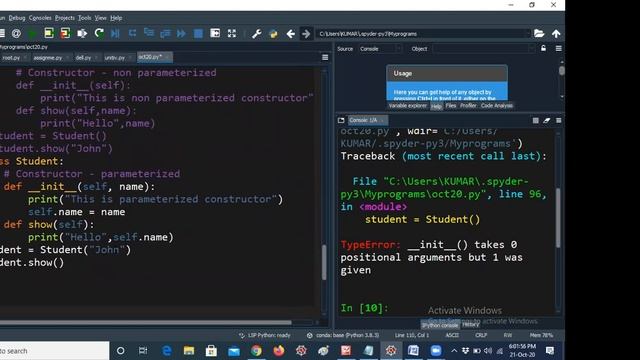This screenshot has height=360, width=640.
Task: Open the Projects menu
Action: point(64,18)
